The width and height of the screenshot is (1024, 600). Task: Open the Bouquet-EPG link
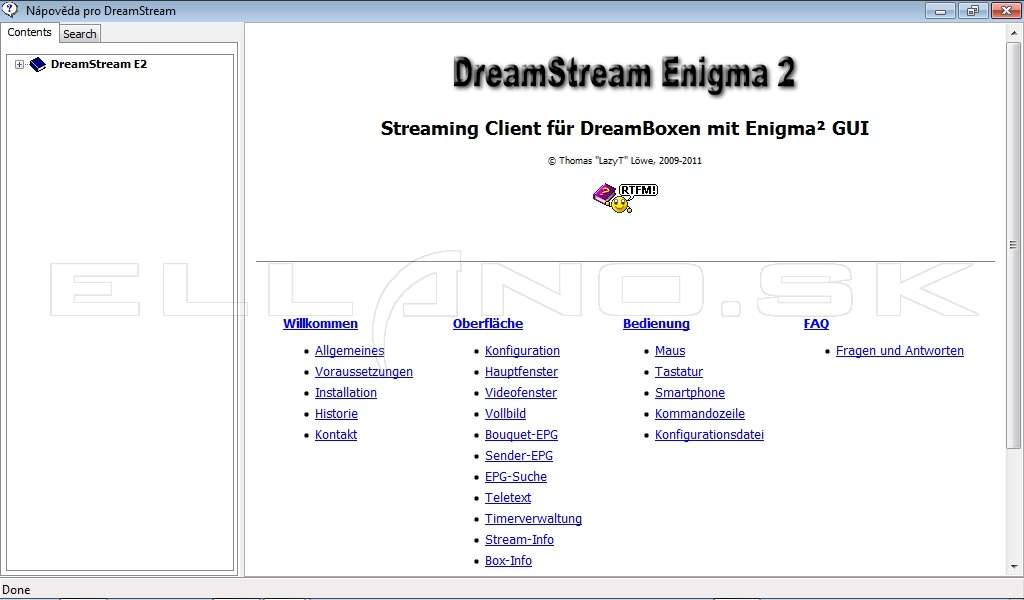coord(521,435)
